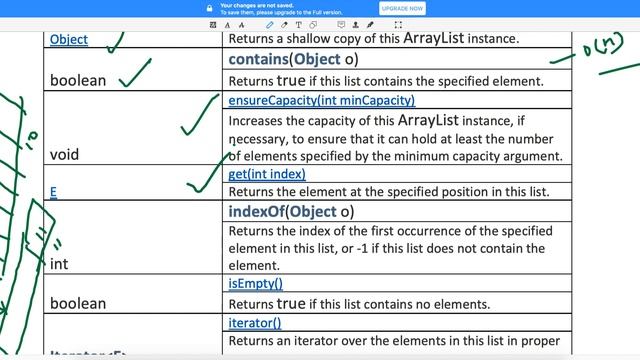Screen dimensions: 640x360
Task: Click the Upgrade Now button
Action: 402,9
